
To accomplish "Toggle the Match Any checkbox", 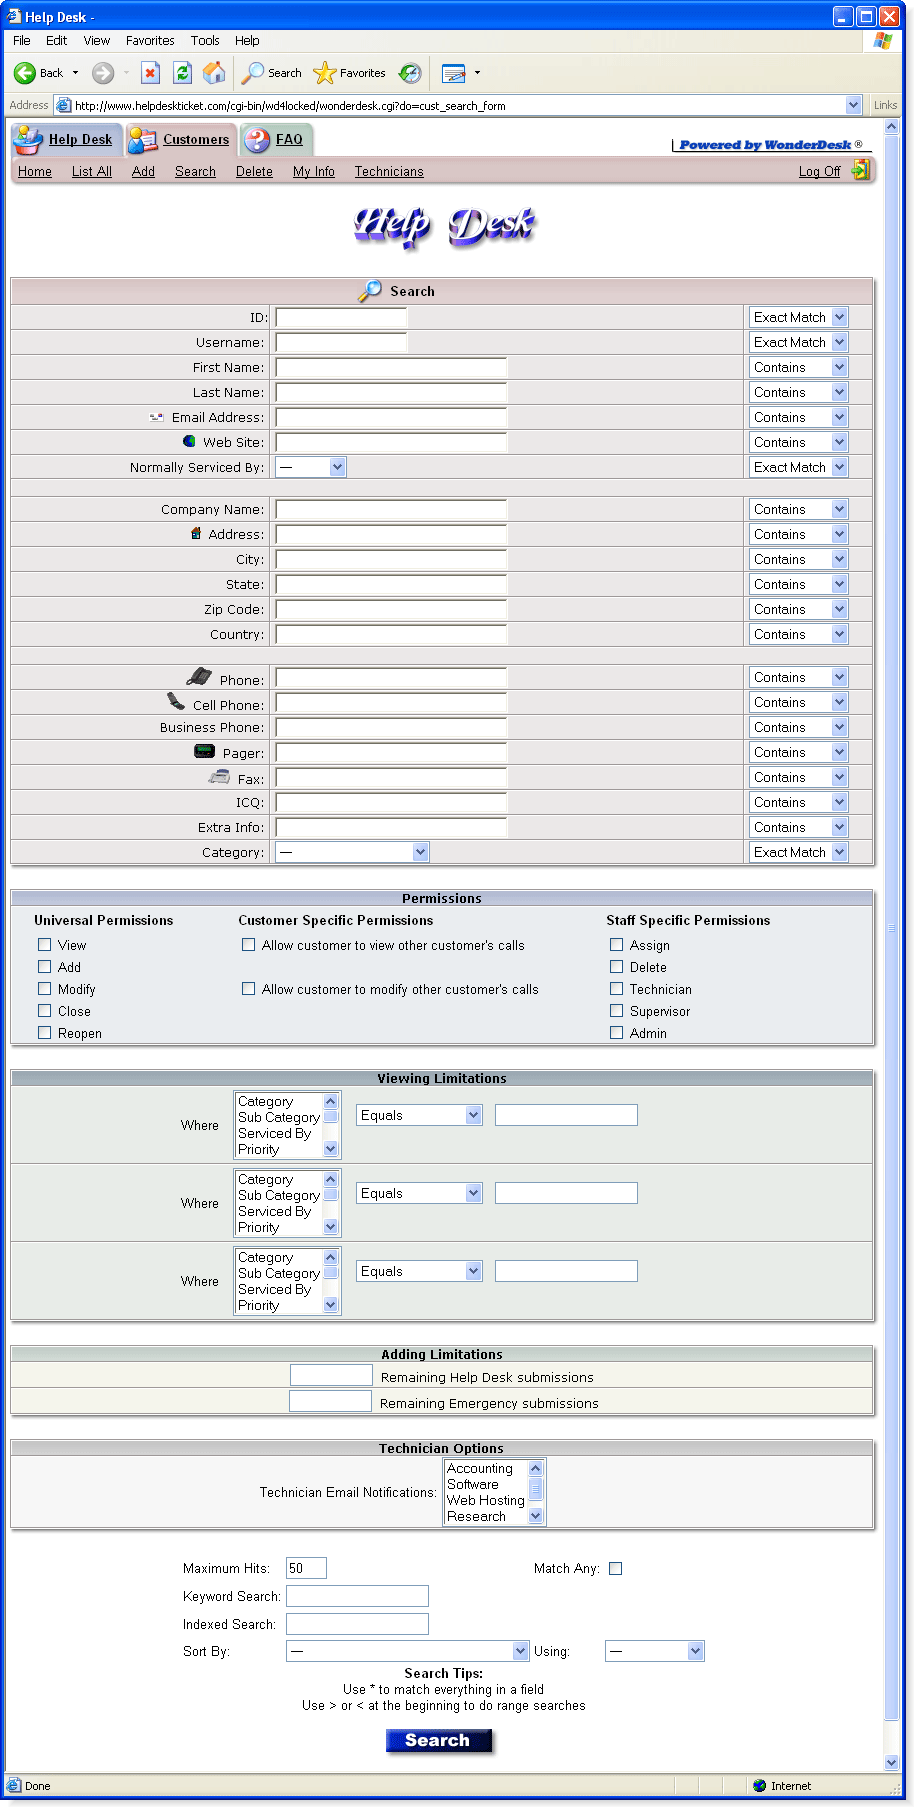I will coord(616,1569).
